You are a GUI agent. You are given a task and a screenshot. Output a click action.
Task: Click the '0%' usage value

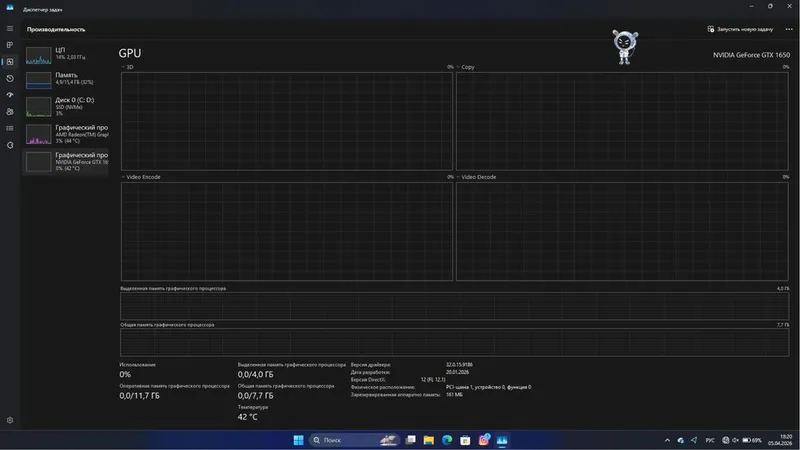(x=125, y=374)
